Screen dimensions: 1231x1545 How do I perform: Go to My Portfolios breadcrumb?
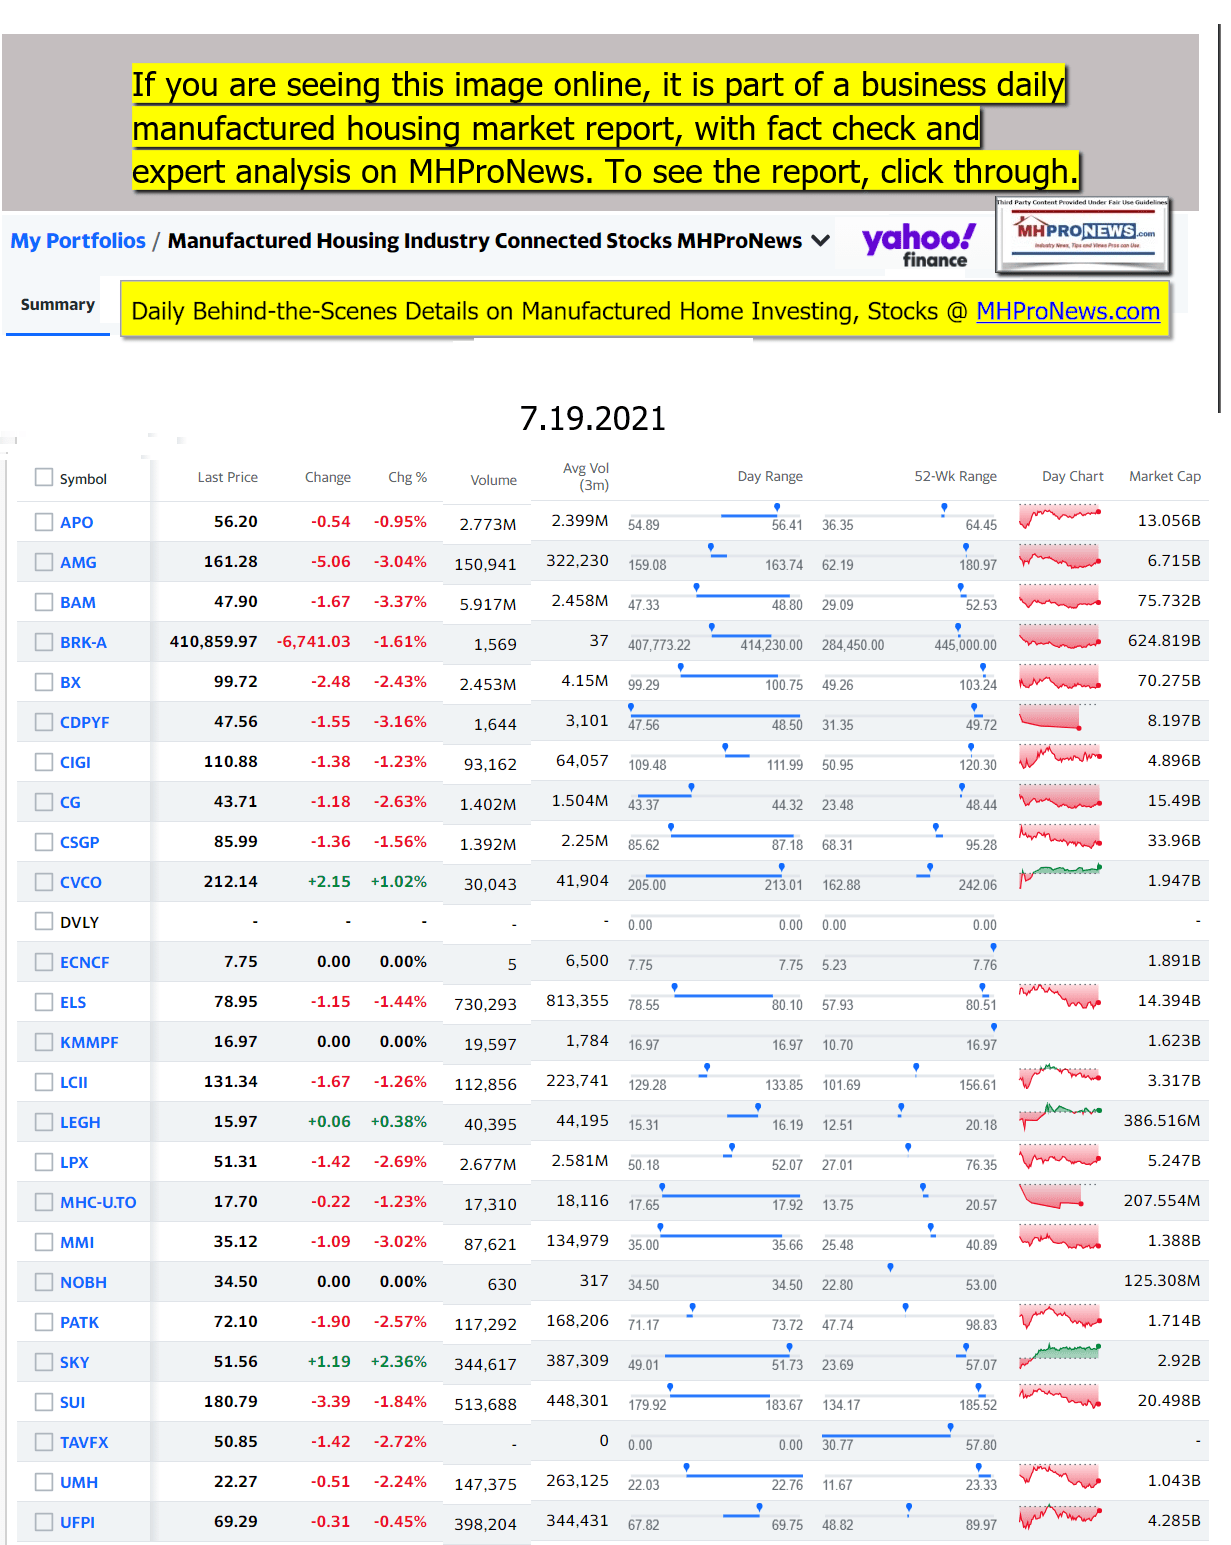(x=78, y=241)
